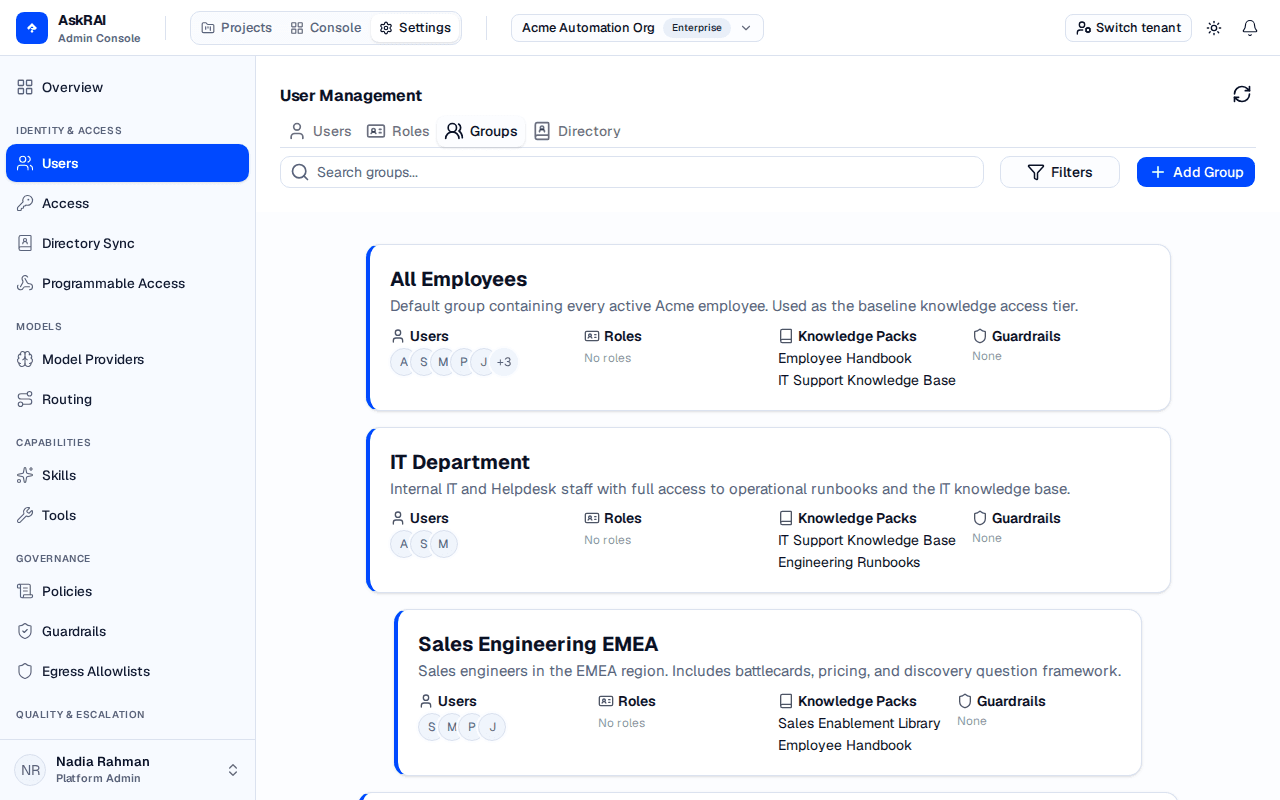The image size is (1280, 800).
Task: Open the Sales Engineering EMEA group title
Action: point(538,644)
